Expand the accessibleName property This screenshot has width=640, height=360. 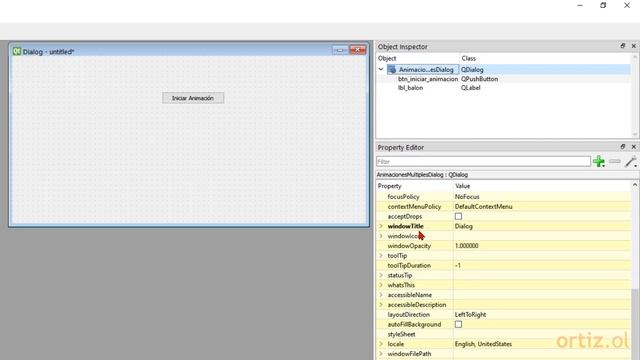381,294
